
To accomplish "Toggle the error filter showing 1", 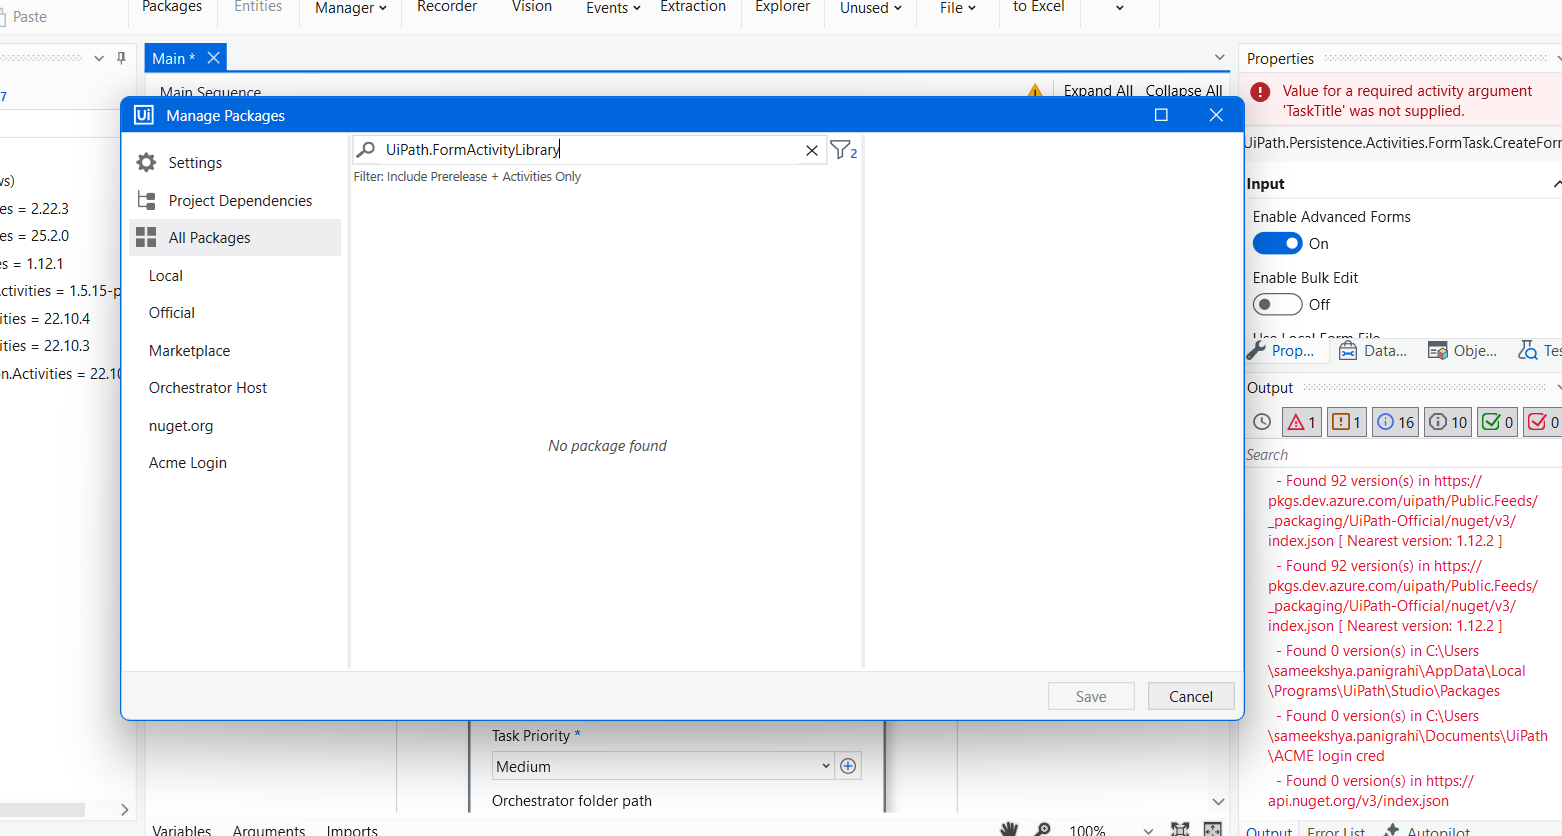I will [x=1301, y=422].
